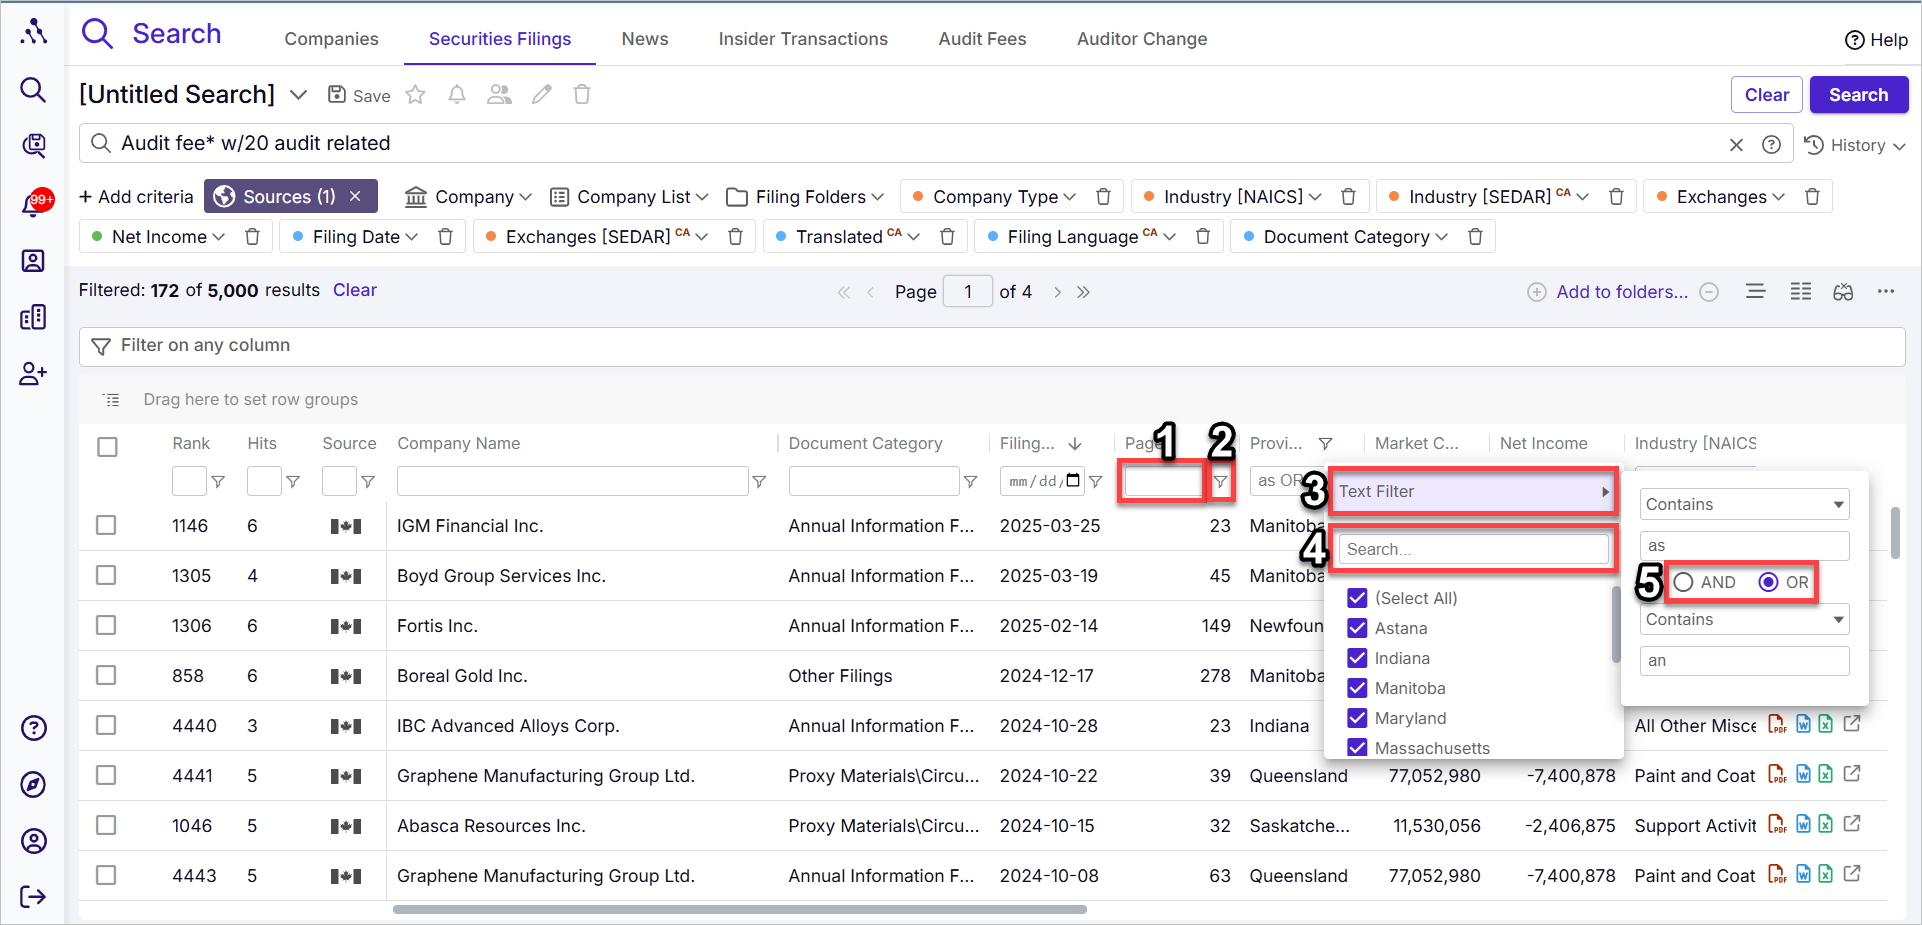Go to next page arrow
1922x925 pixels.
point(1057,292)
